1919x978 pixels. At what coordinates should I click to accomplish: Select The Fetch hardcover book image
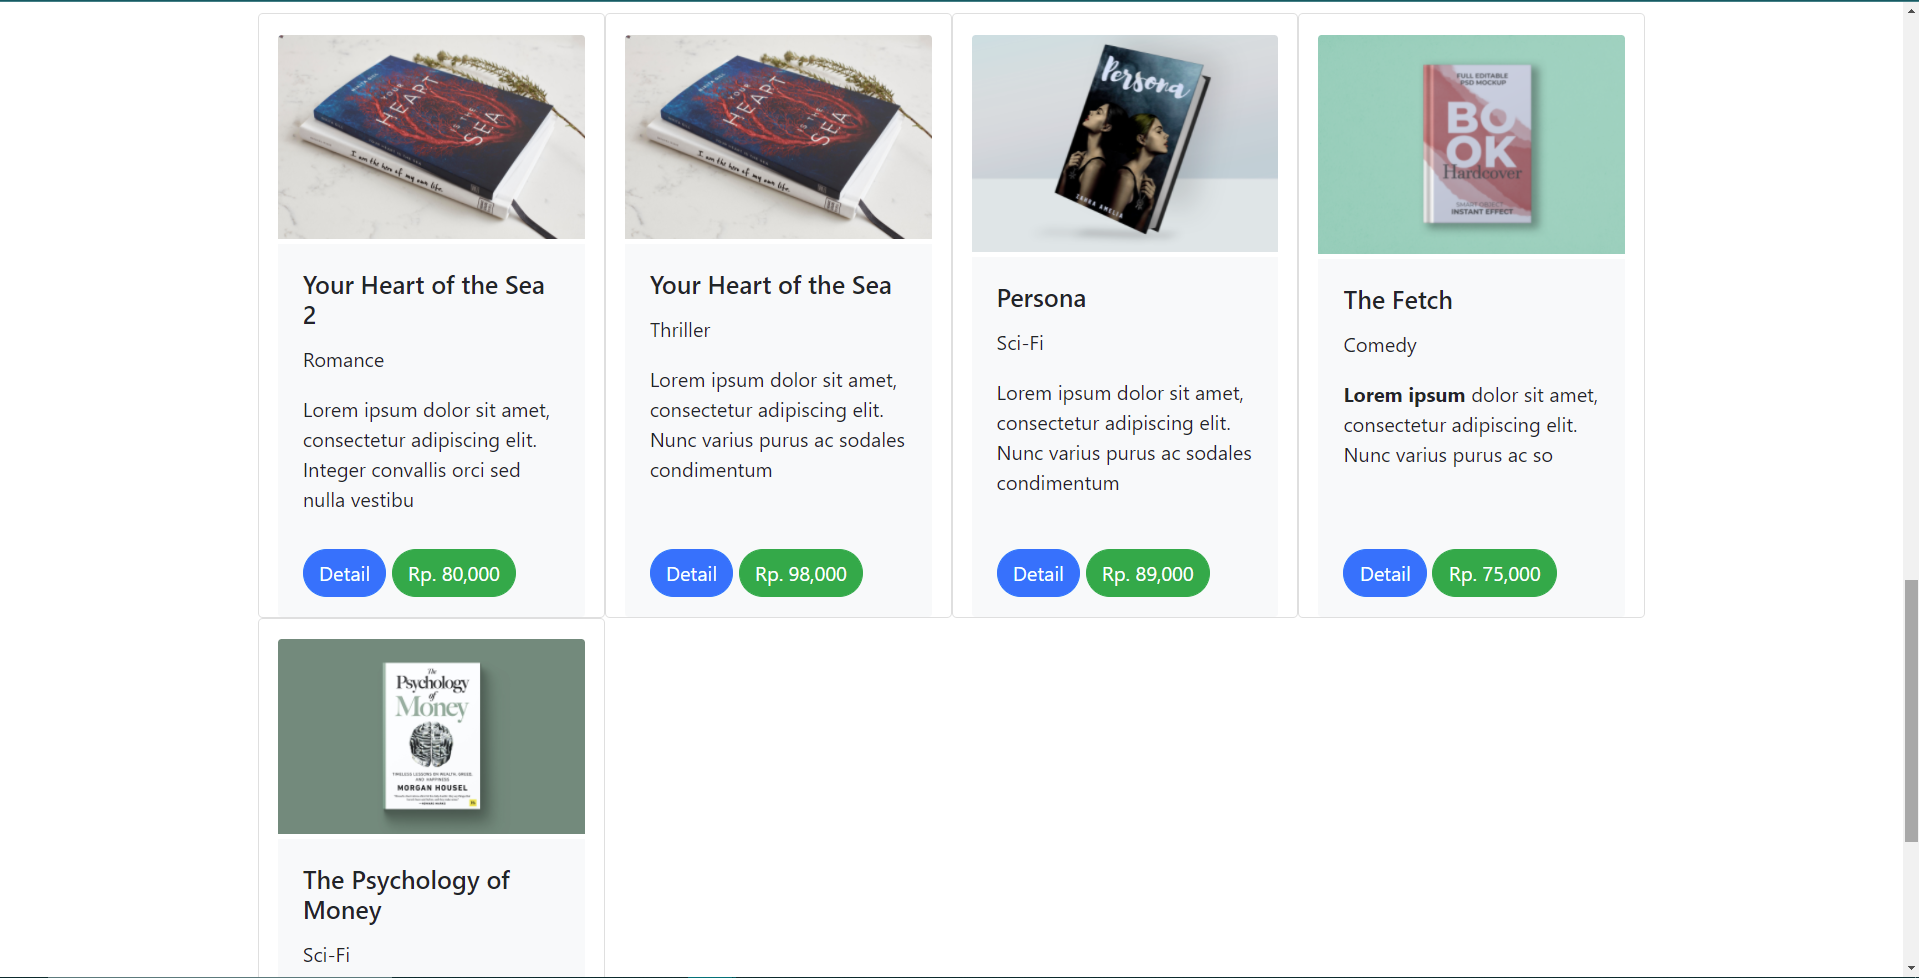pos(1471,144)
